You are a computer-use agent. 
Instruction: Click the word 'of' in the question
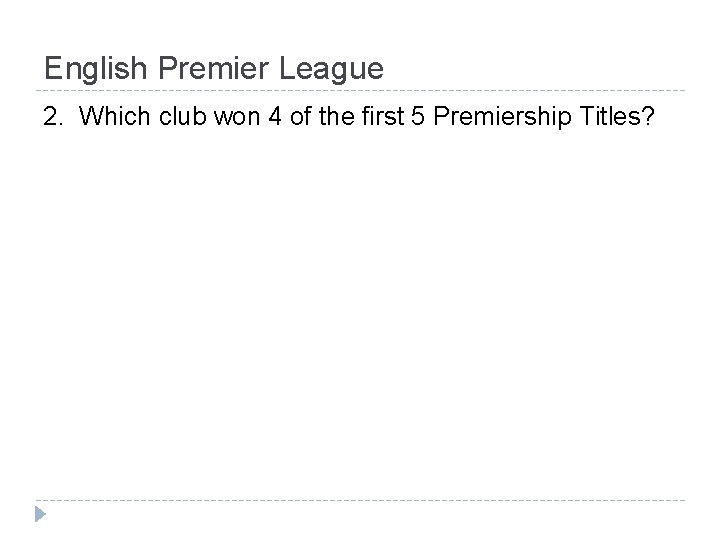coord(300,116)
